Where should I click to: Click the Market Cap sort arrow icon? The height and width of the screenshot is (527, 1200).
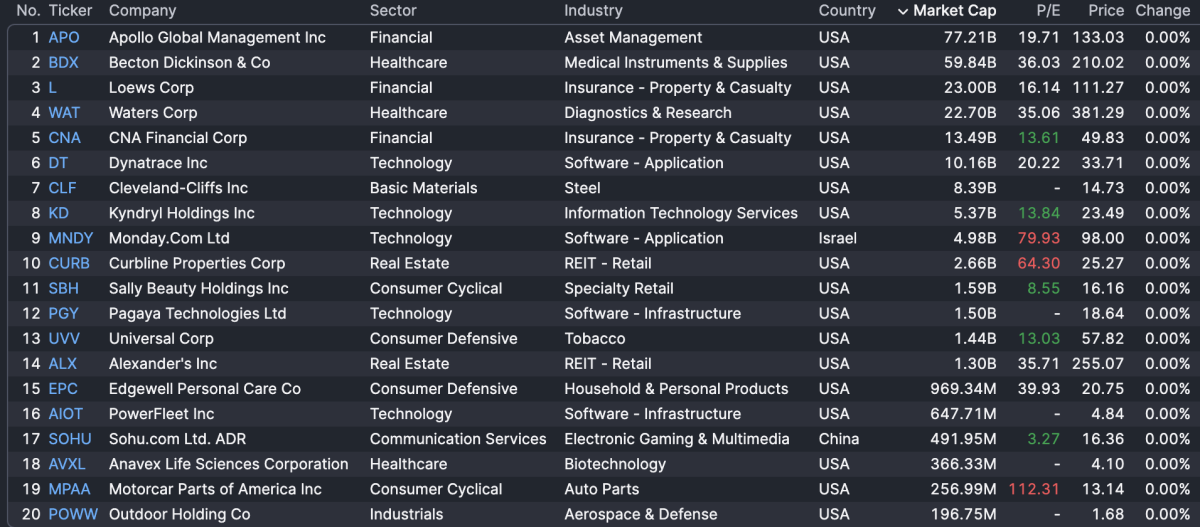tap(903, 11)
